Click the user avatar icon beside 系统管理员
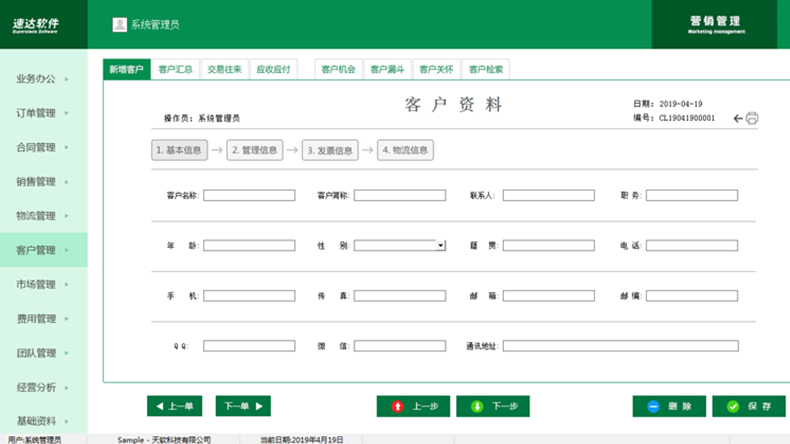This screenshot has height=444, width=790. (120, 24)
